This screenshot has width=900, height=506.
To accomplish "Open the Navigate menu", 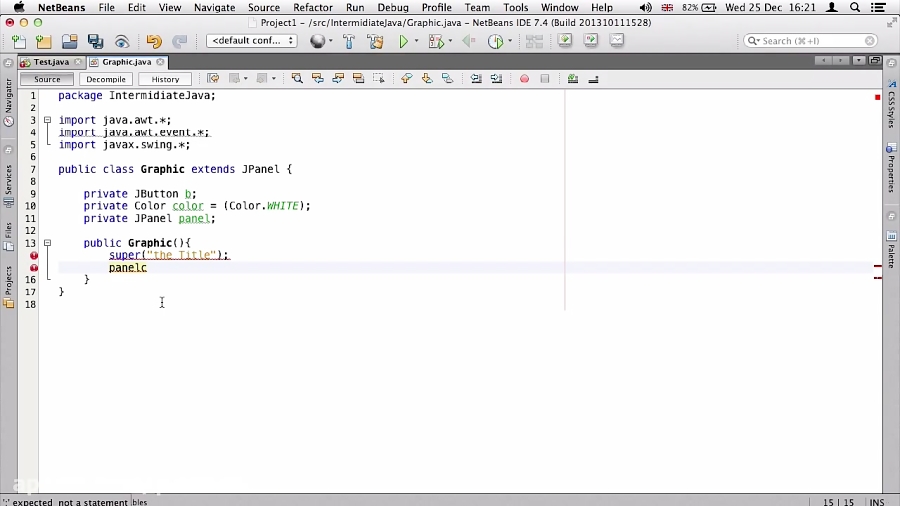I will coord(214,7).
